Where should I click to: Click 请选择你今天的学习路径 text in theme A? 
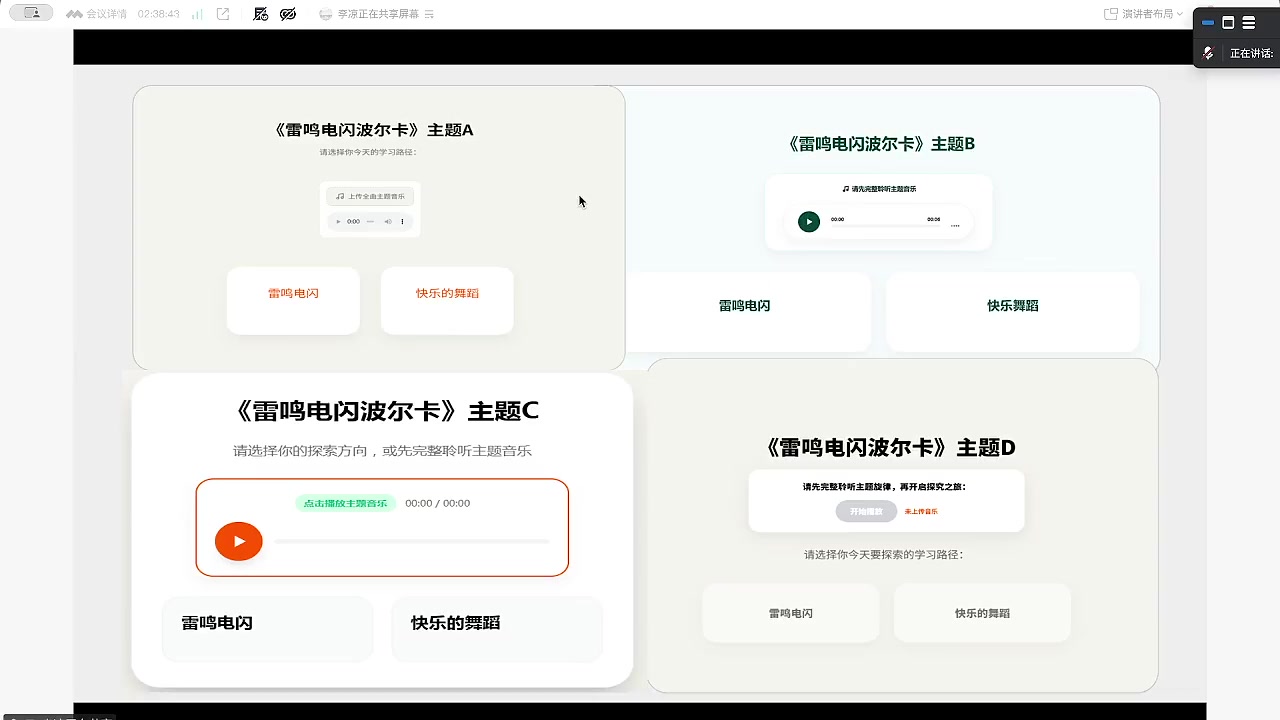[x=368, y=152]
